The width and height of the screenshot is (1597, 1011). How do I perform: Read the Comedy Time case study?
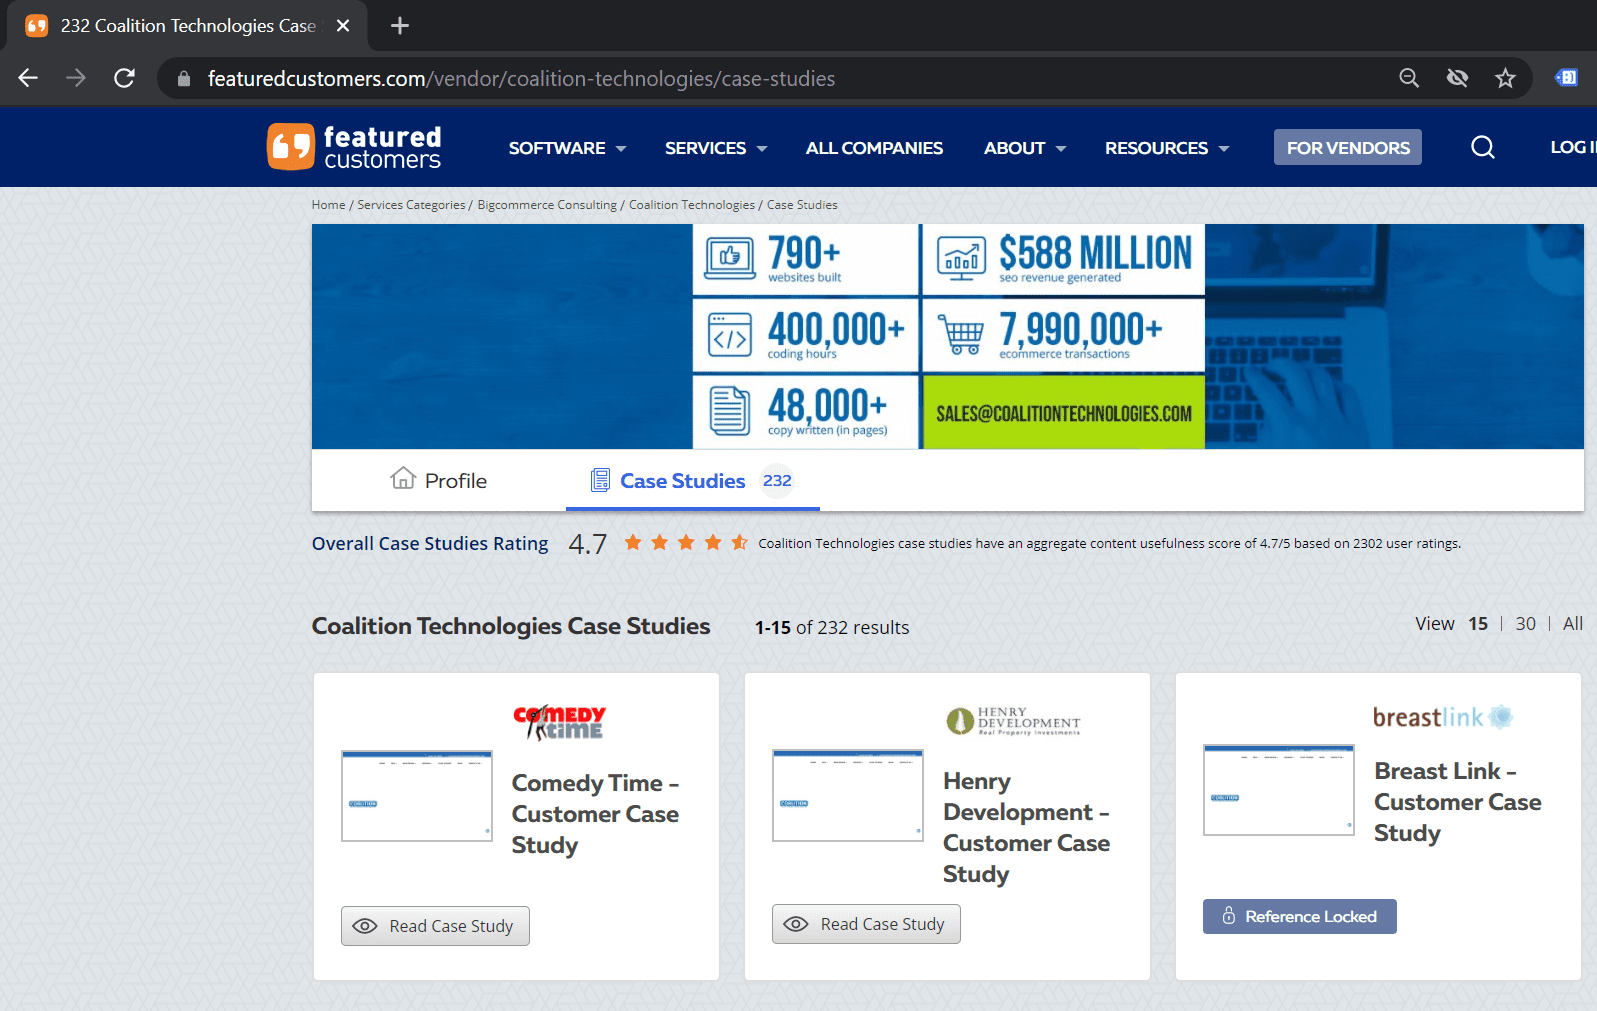(x=435, y=926)
